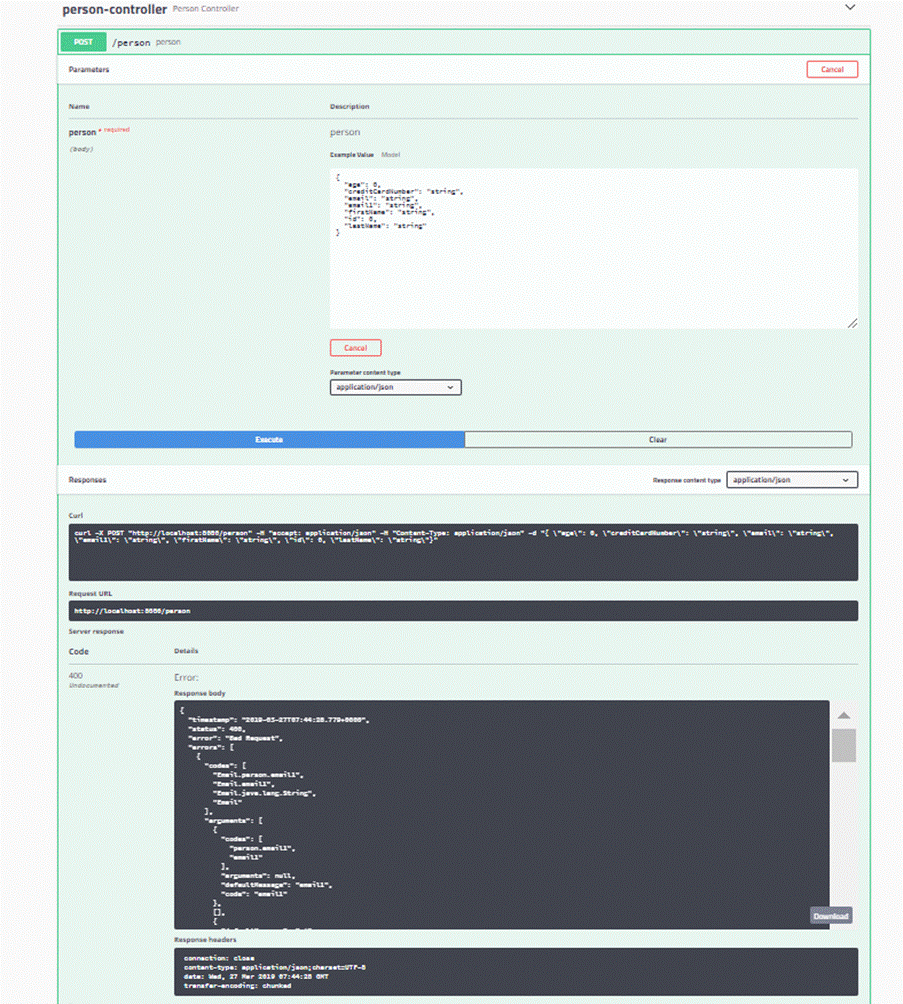
Task: Click the Request URL display field
Action: tap(462, 610)
